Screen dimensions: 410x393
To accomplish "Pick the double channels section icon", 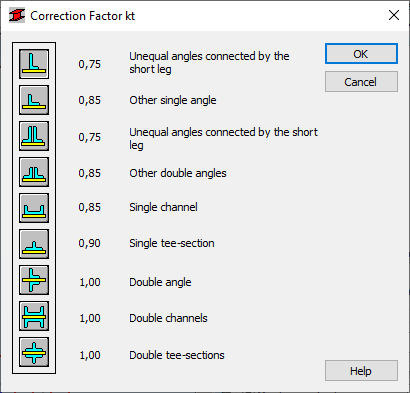I will (x=34, y=316).
